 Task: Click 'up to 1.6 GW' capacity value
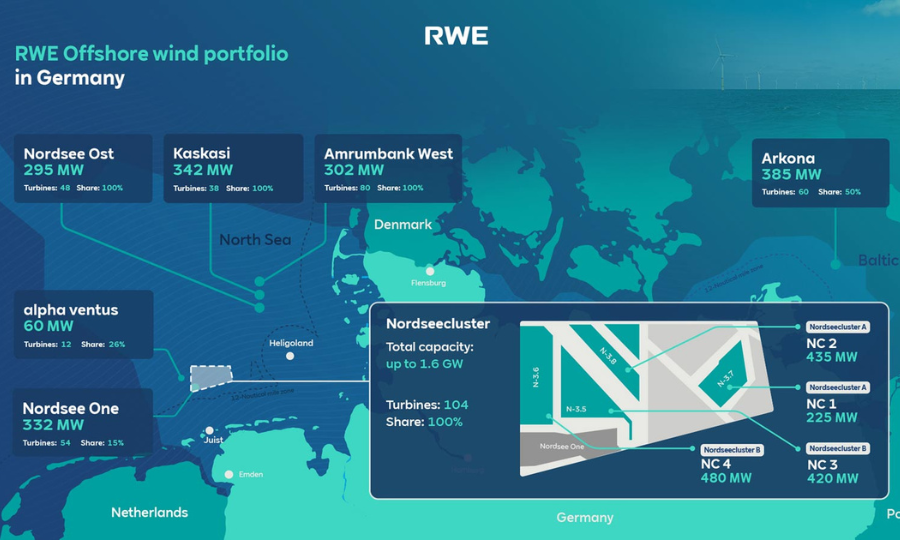click(424, 364)
